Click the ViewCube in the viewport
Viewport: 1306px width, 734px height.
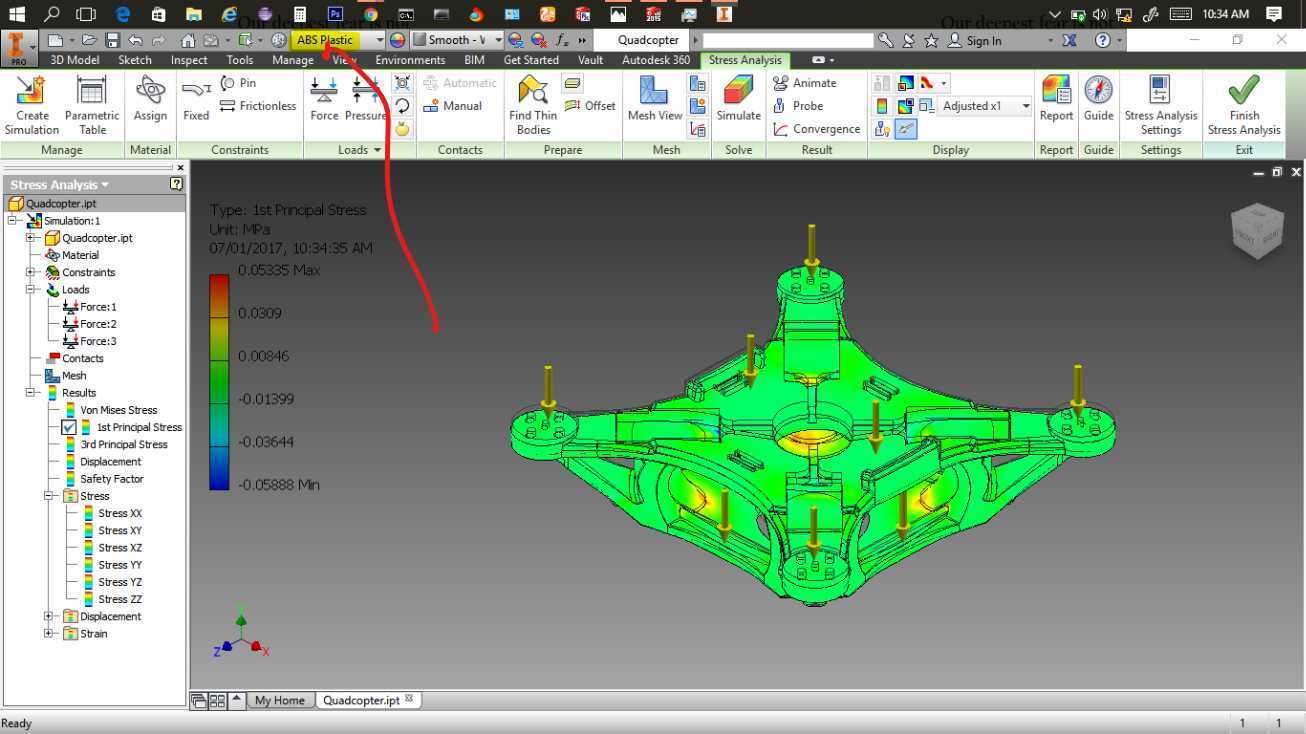pos(1257,230)
